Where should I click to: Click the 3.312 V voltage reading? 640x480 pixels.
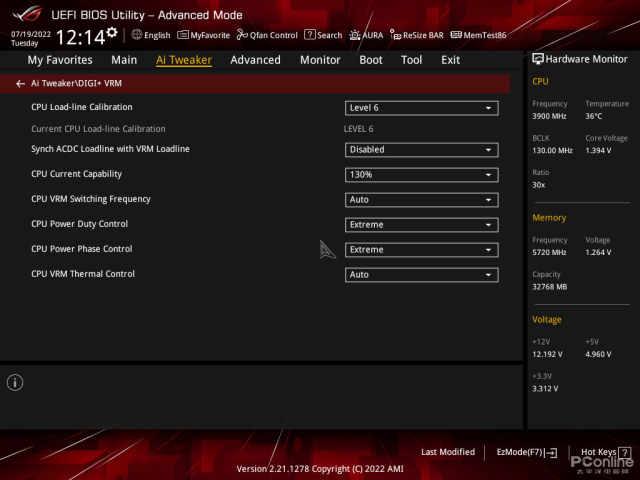pos(545,389)
